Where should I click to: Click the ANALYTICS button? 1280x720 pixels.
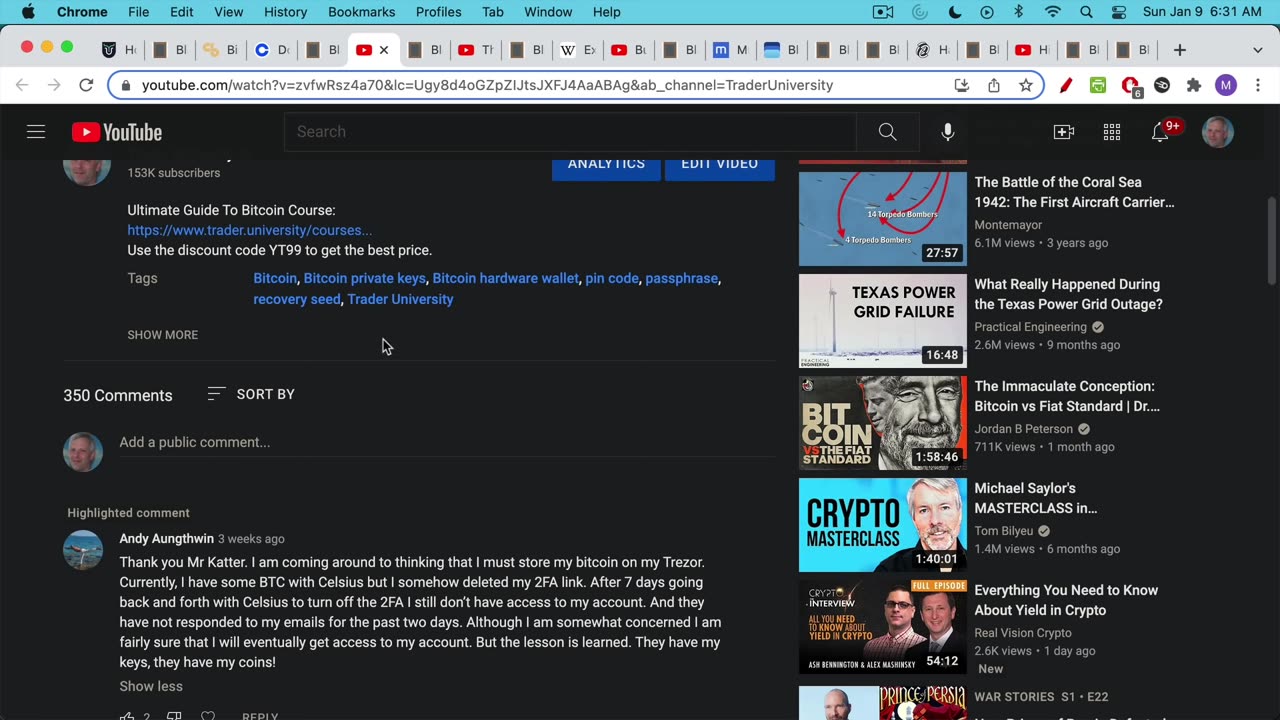606,166
